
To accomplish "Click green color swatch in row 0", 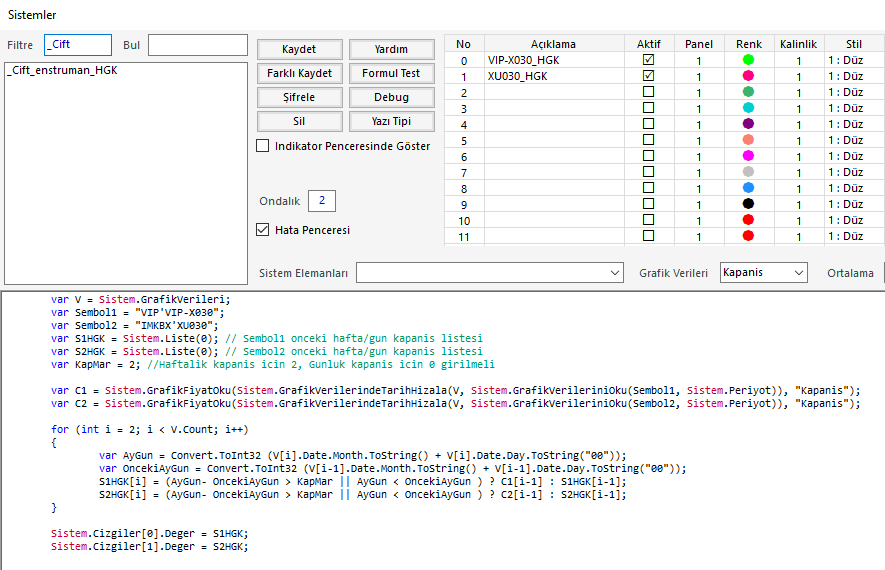I will pyautogui.click(x=748, y=60).
